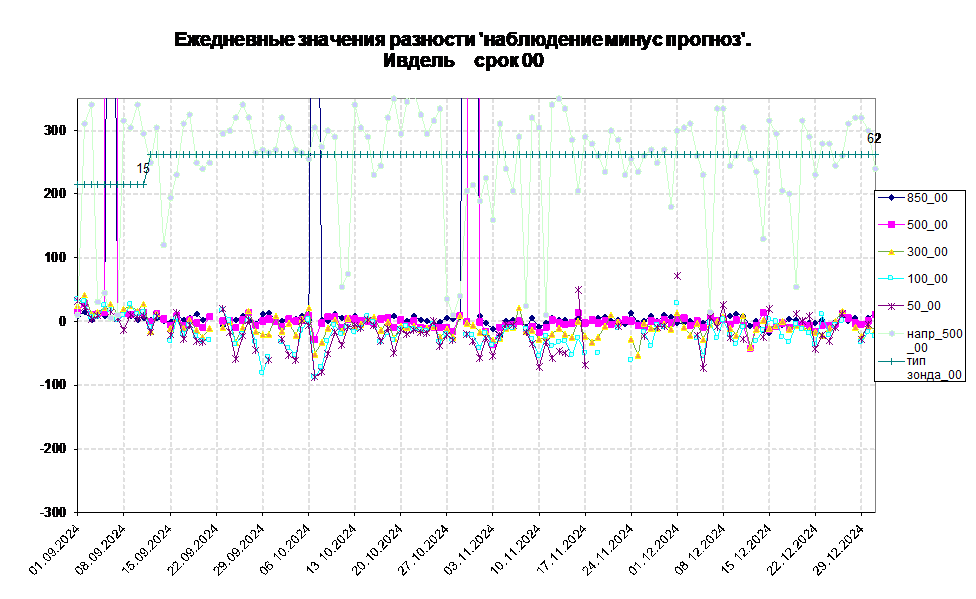976x599 pixels.
Task: Click the 850_00 legend entry
Action: pyautogui.click(x=926, y=198)
